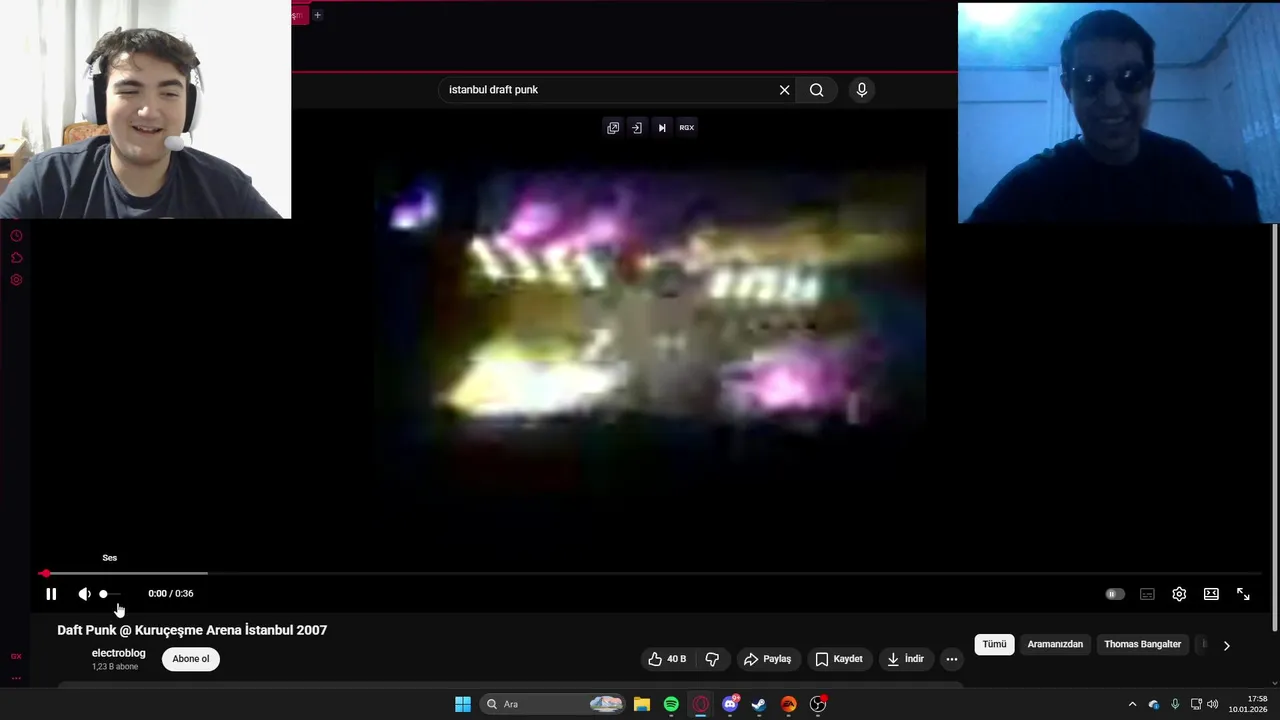Viewport: 1280px width, 720px height.
Task: Open the history clock in the Opera sidebar
Action: [x=16, y=236]
